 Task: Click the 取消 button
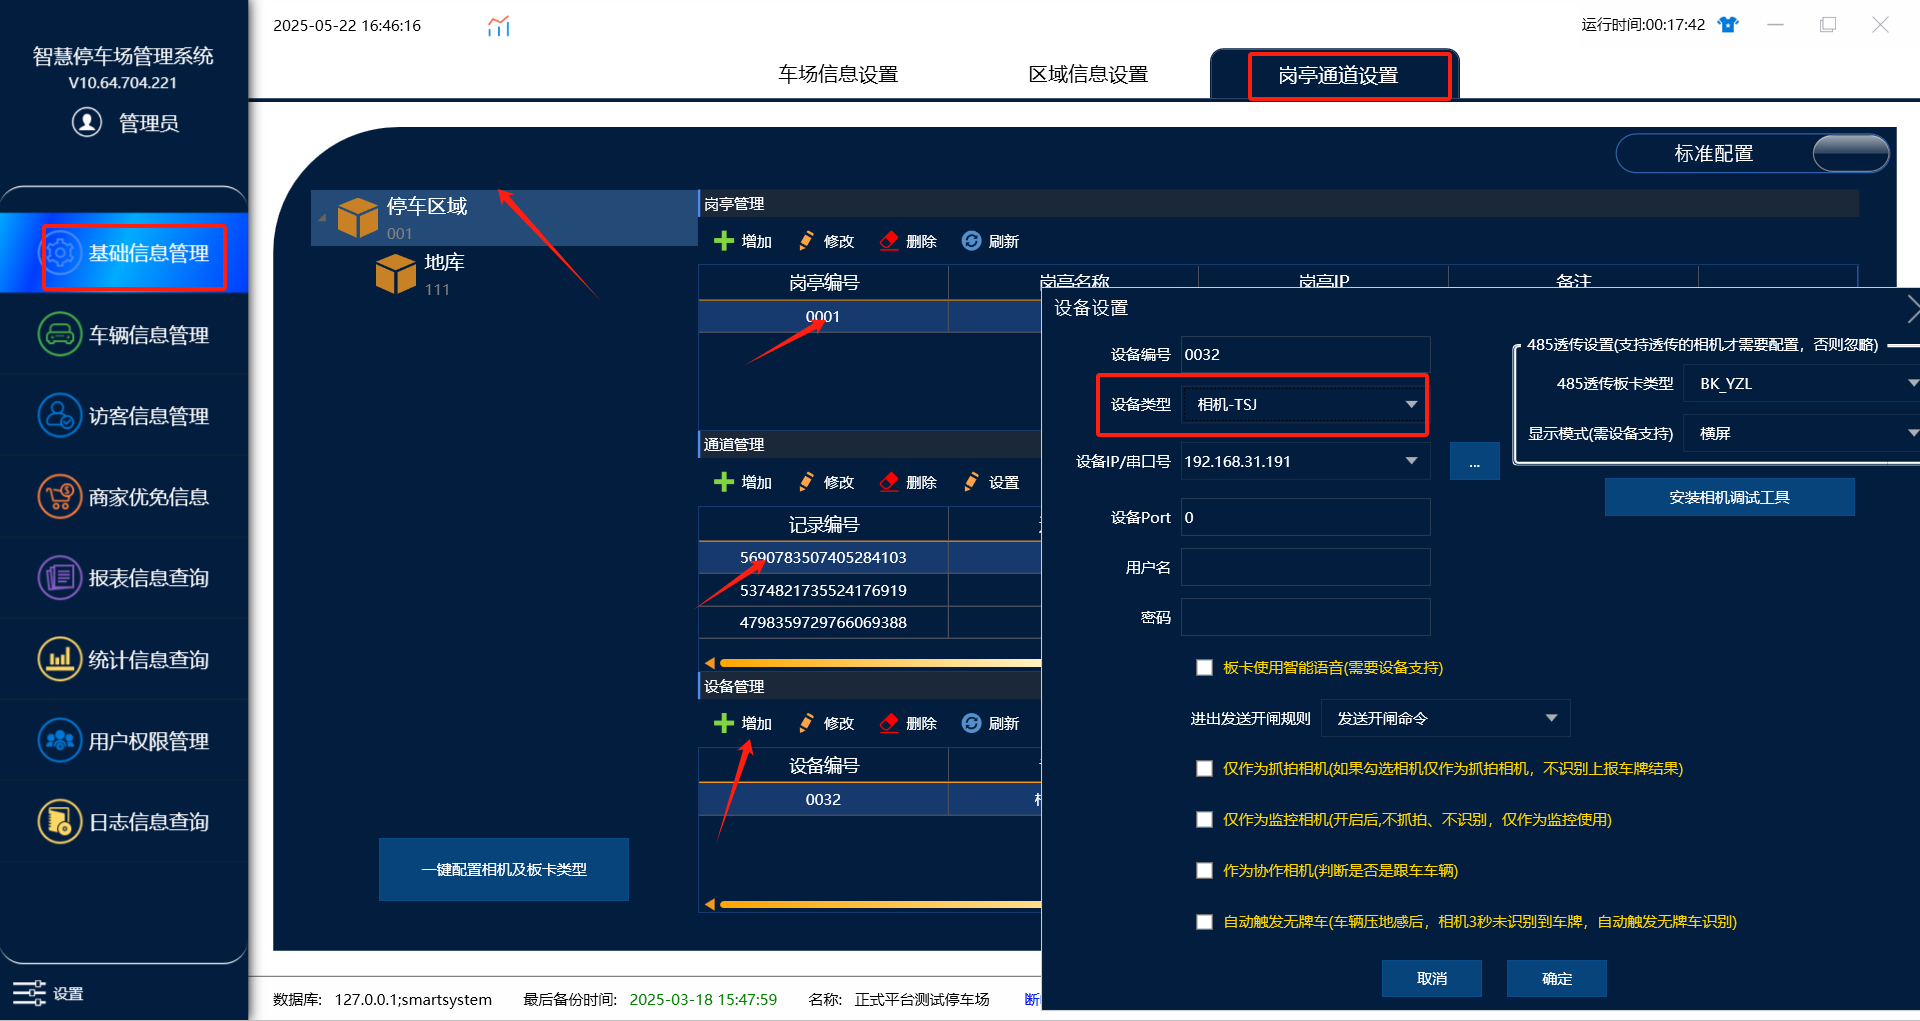point(1432,979)
